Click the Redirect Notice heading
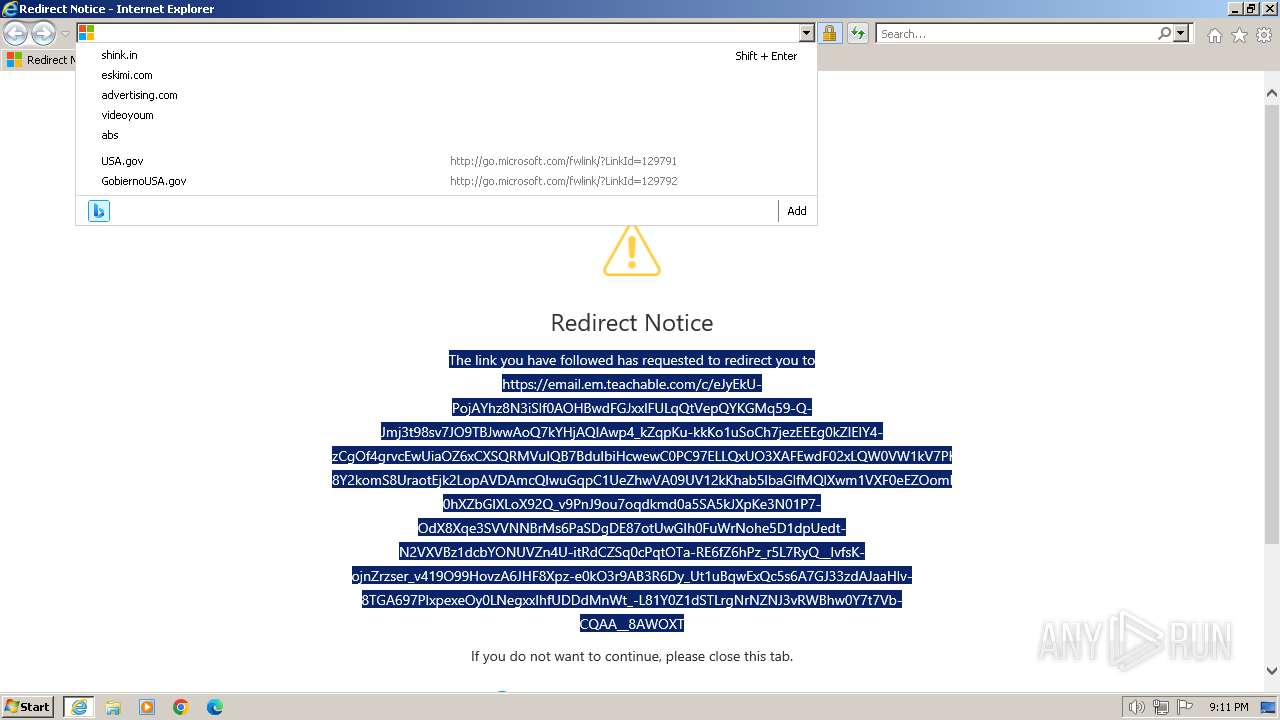This screenshot has width=1280, height=720. [x=632, y=323]
